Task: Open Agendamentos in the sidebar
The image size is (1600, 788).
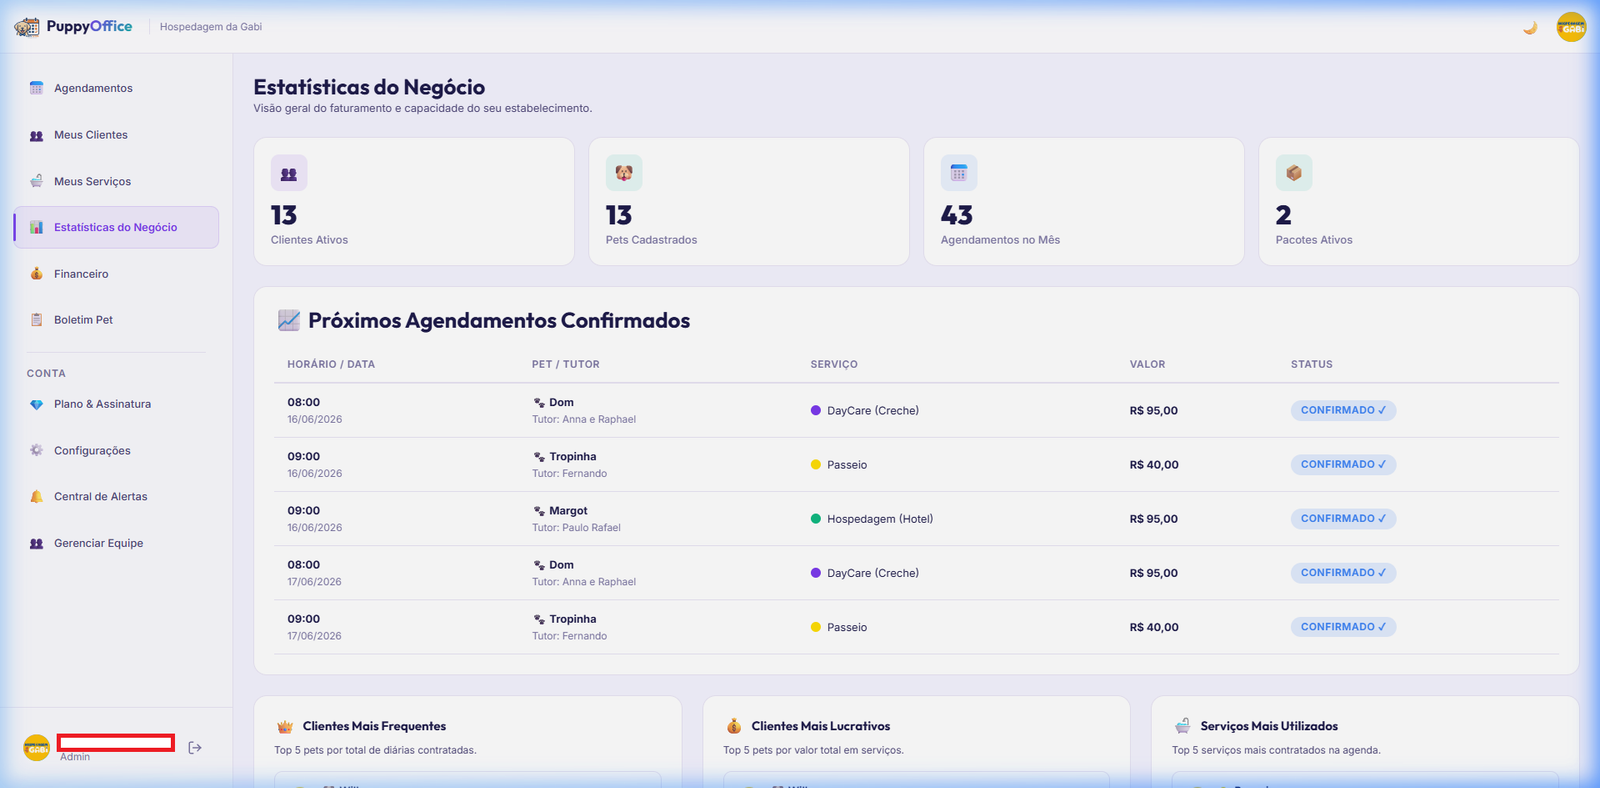Action: click(x=116, y=88)
